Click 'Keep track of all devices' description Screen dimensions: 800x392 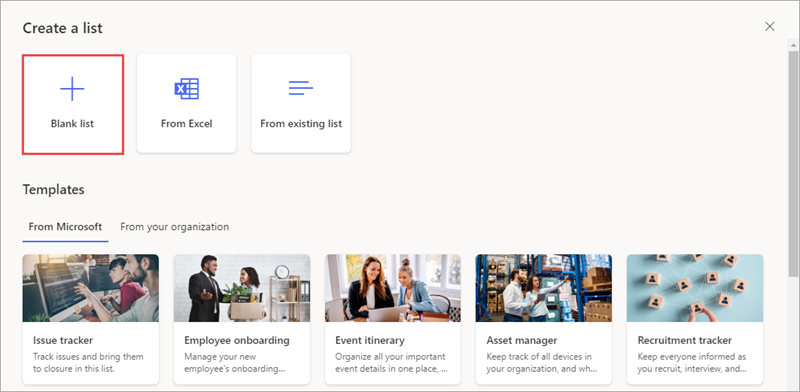click(541, 362)
